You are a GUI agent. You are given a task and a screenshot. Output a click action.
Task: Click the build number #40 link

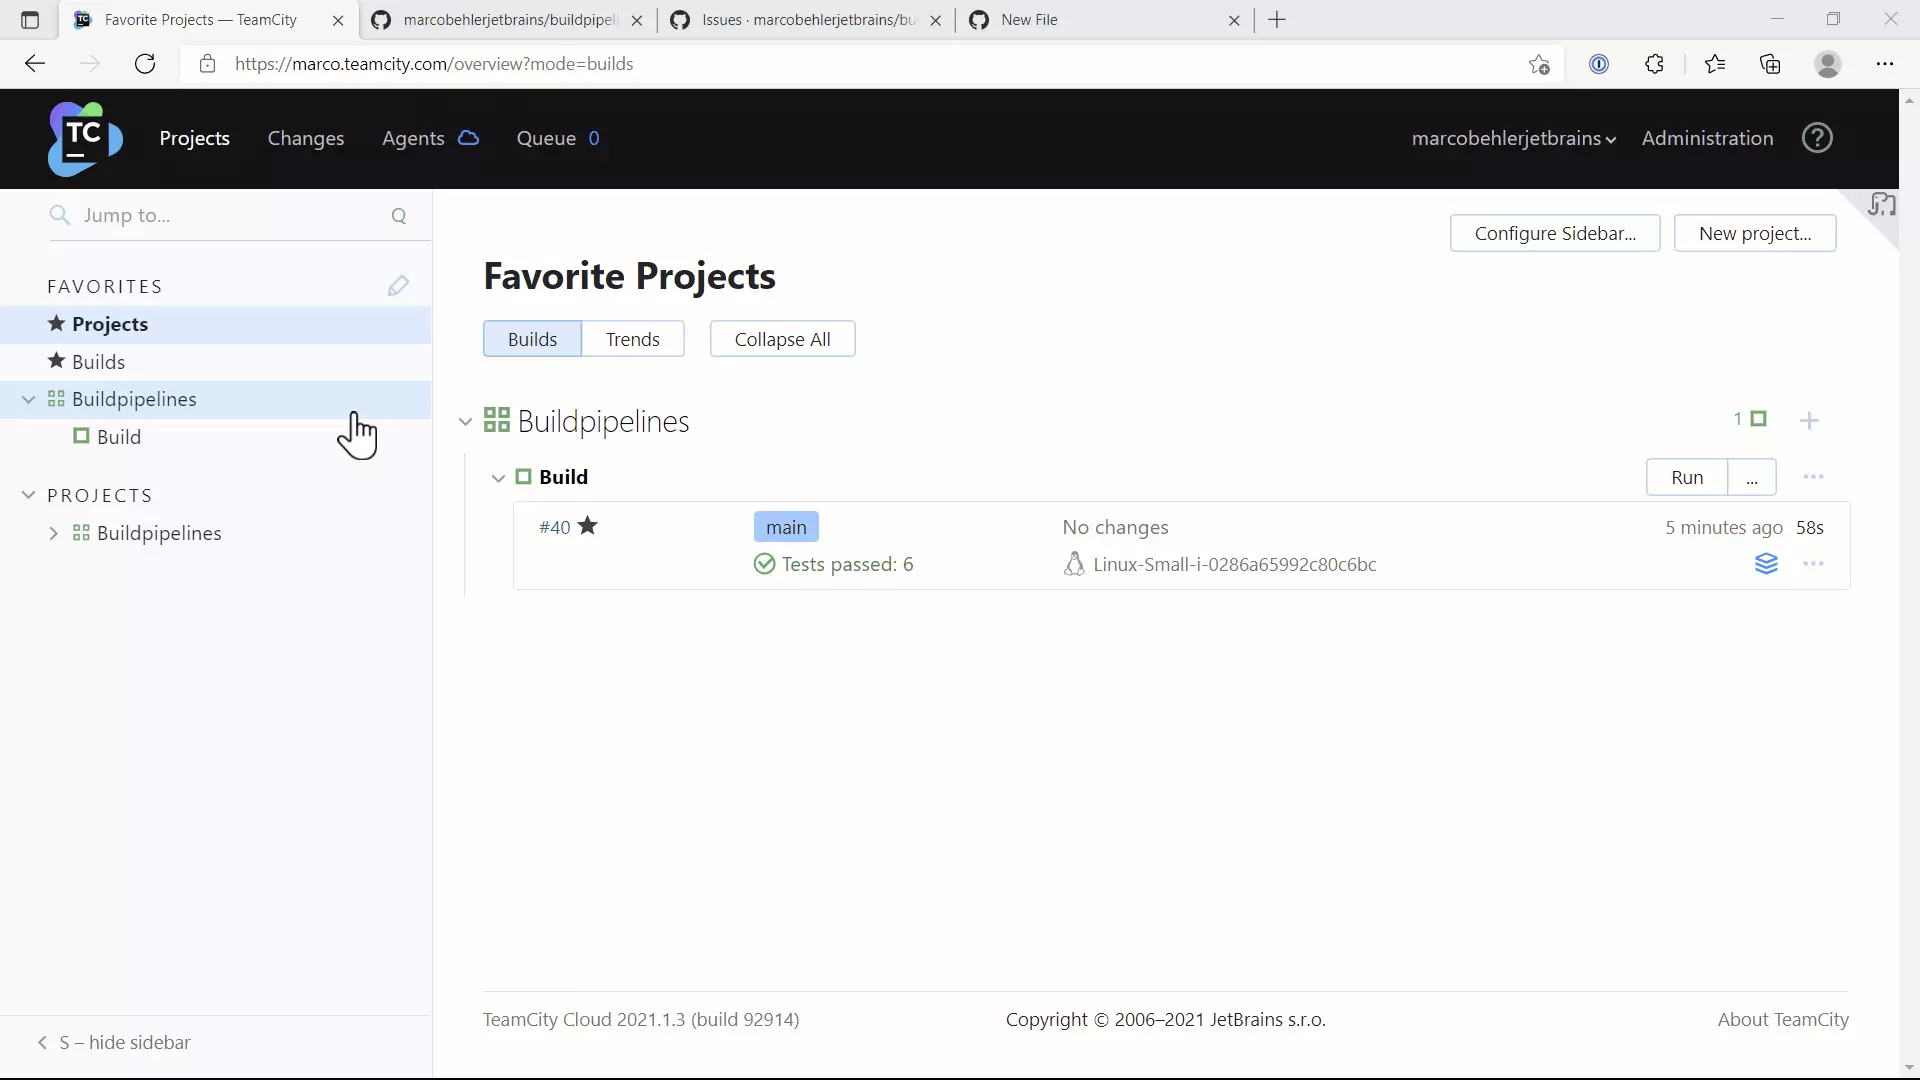click(554, 528)
